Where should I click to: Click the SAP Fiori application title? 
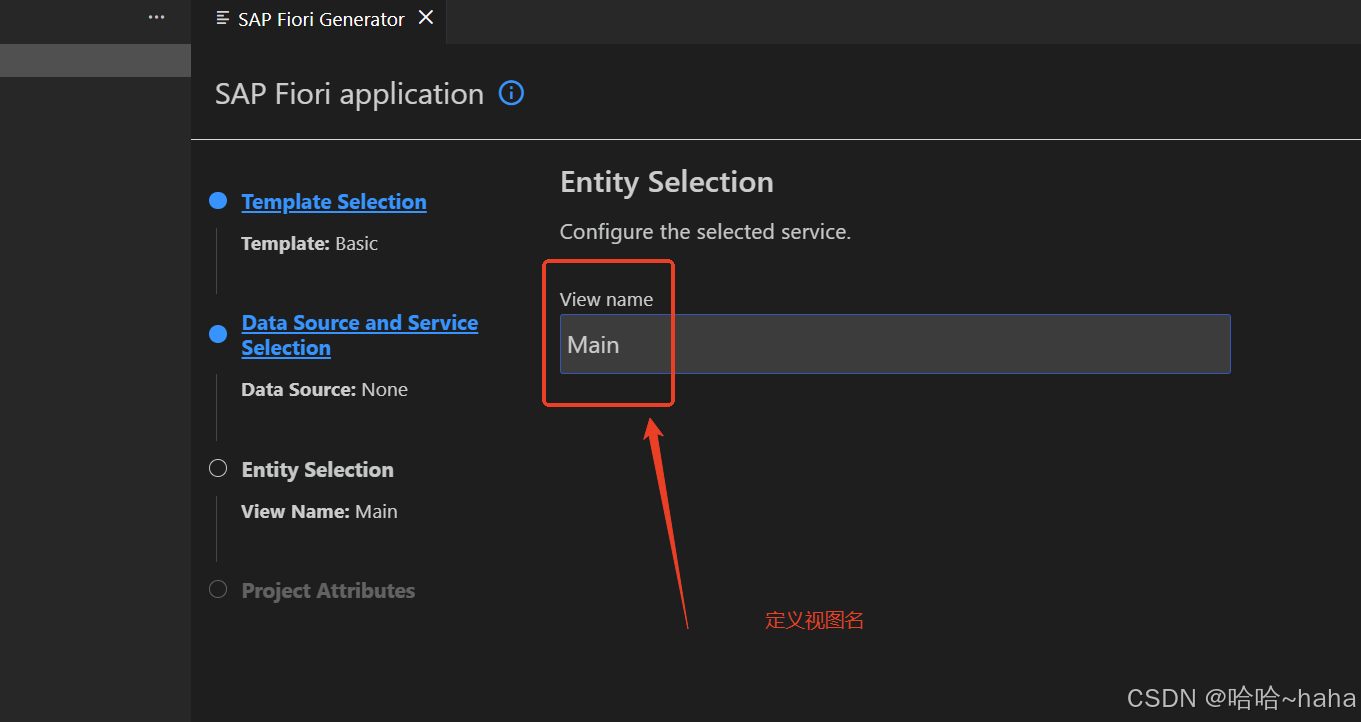coord(349,94)
